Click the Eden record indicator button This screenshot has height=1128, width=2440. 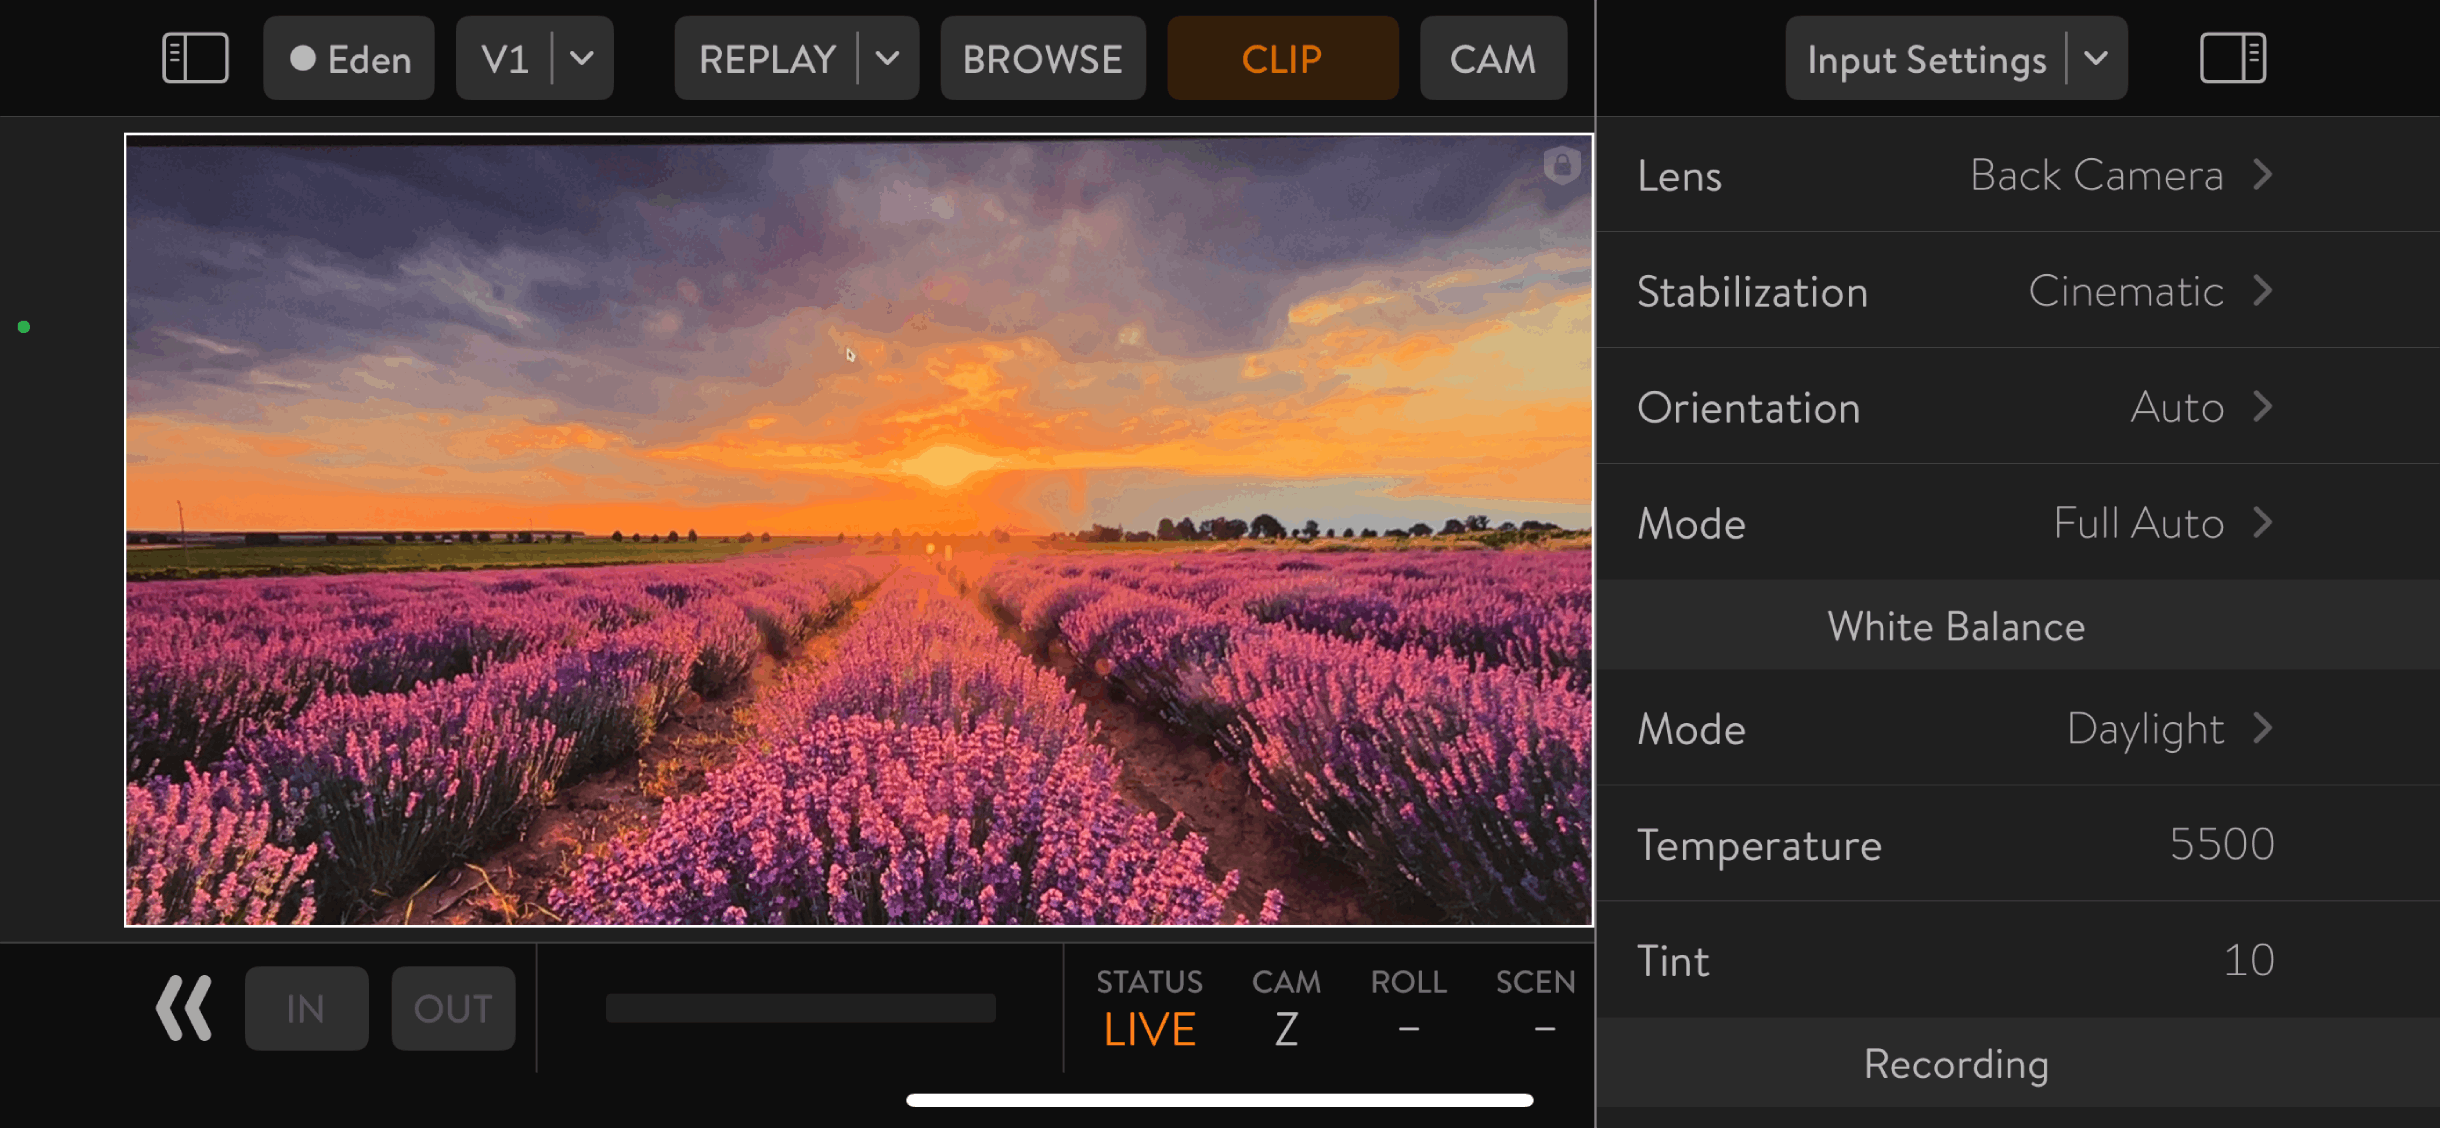pyautogui.click(x=349, y=58)
